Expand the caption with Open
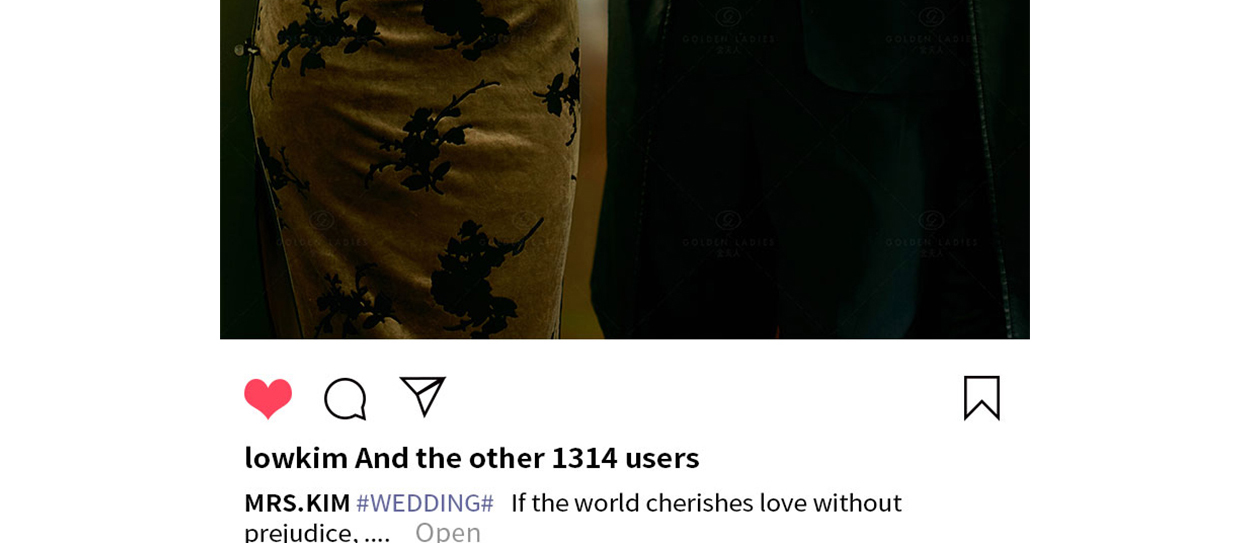1250x543 pixels. [448, 532]
